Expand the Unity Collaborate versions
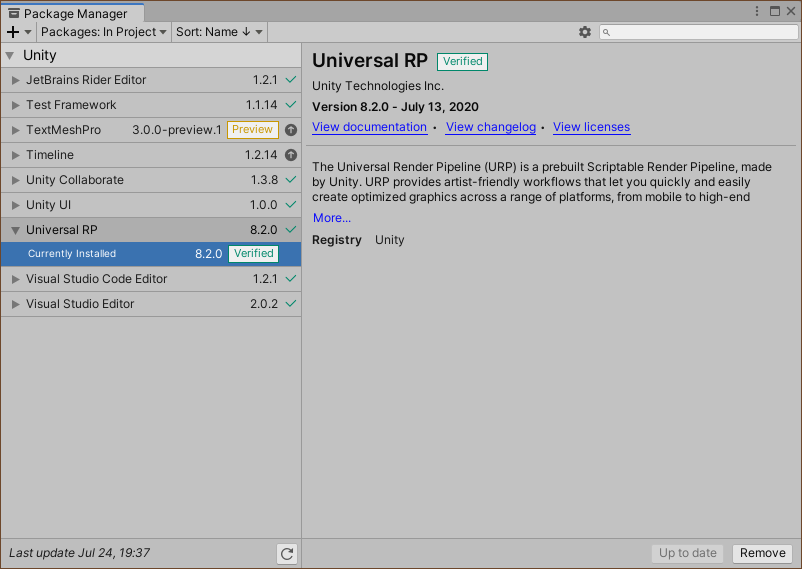Image resolution: width=802 pixels, height=569 pixels. tap(15, 180)
